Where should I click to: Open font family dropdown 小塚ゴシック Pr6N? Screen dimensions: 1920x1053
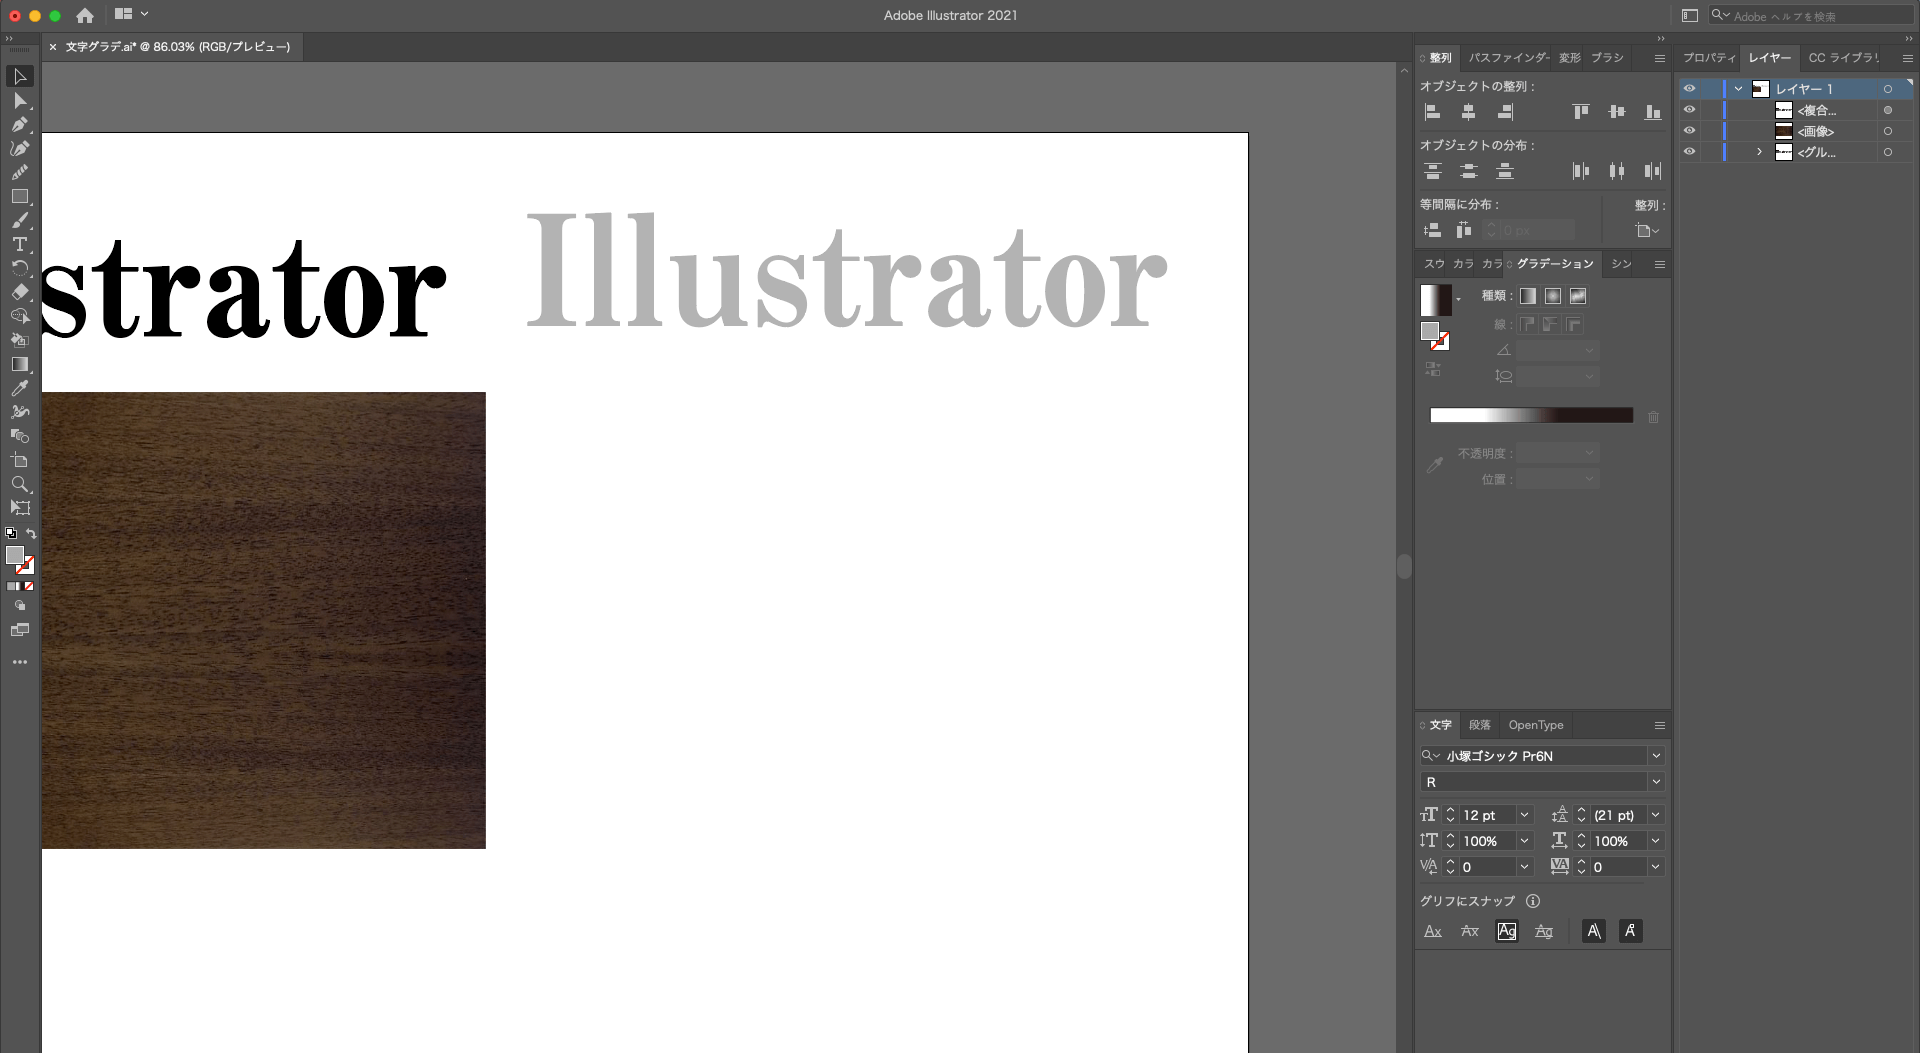click(x=1656, y=756)
